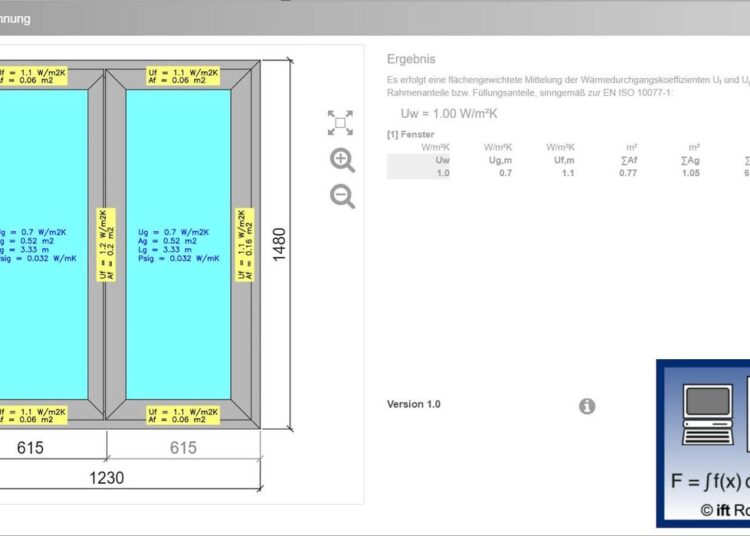Screen dimensions: 750x536
Task: Click the Uw column header
Action: 442,160
